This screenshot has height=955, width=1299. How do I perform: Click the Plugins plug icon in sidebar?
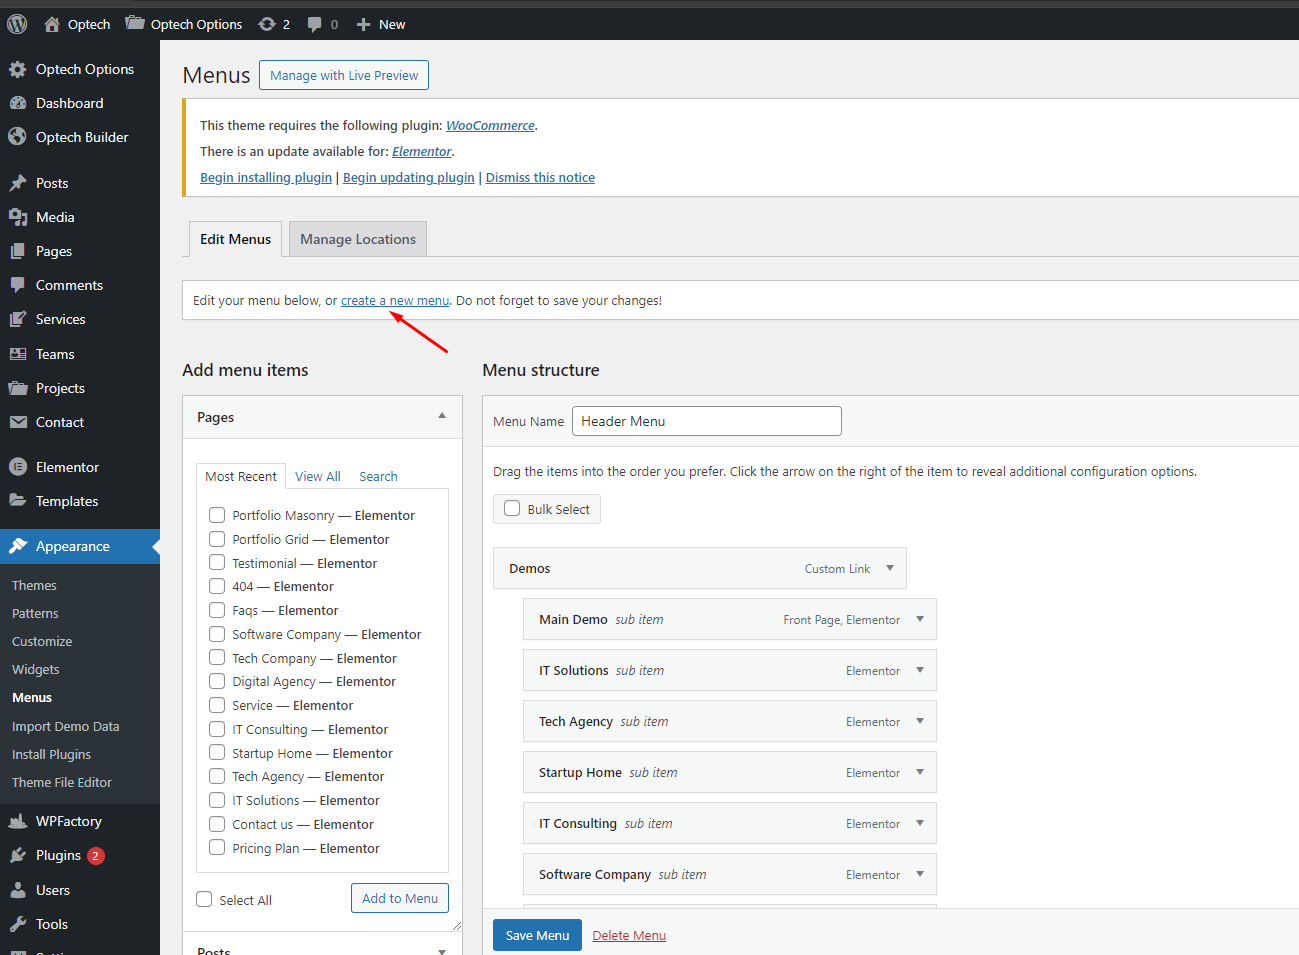tap(18, 855)
